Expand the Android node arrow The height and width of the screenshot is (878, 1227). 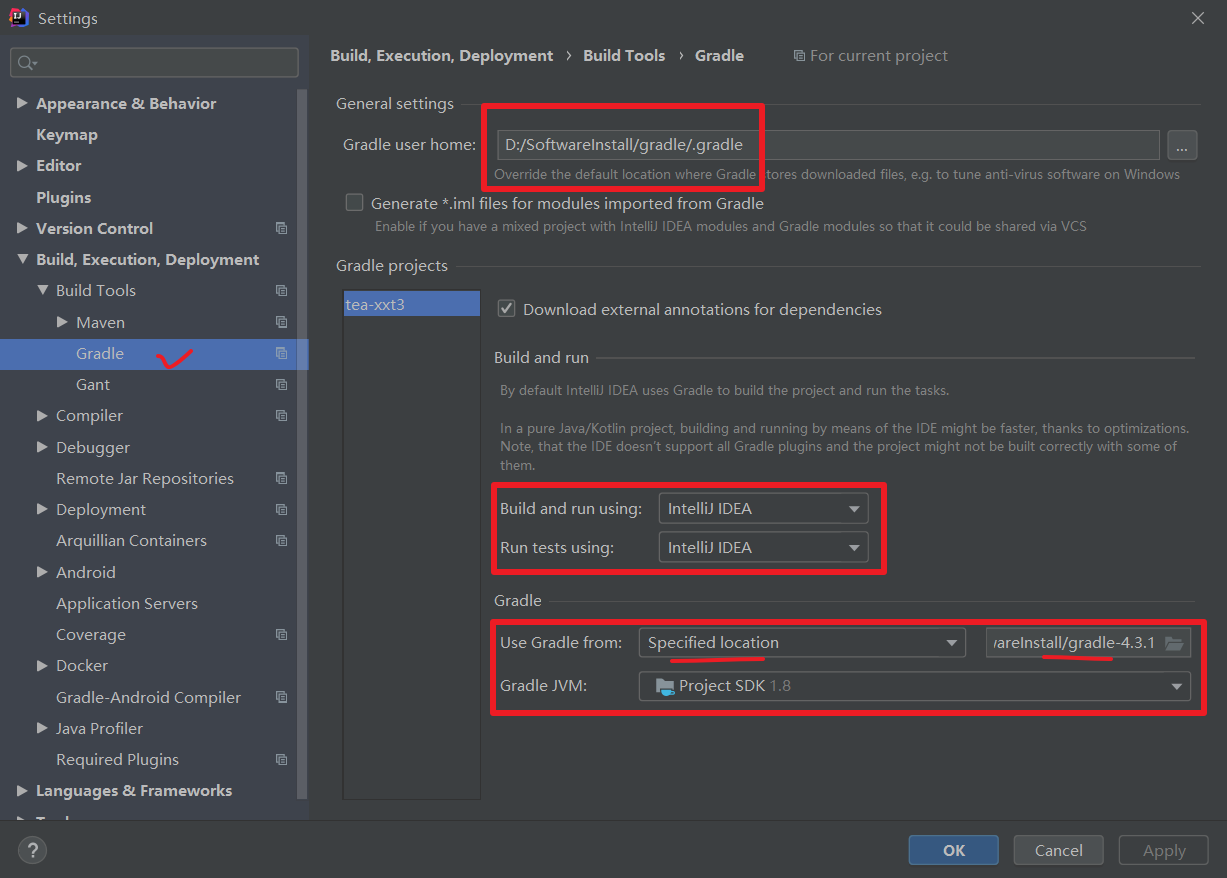(x=42, y=572)
